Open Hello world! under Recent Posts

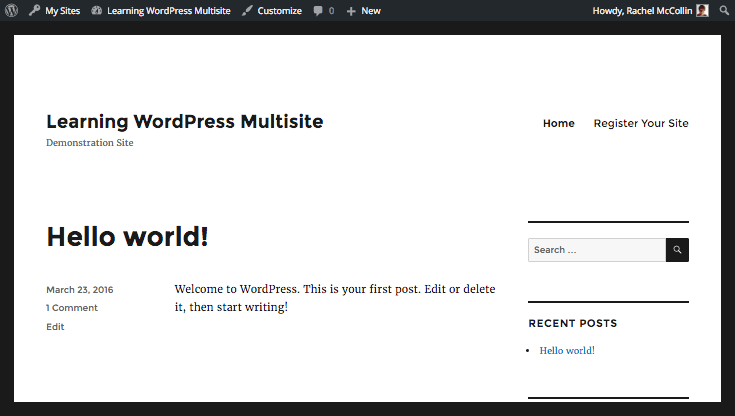(x=567, y=350)
